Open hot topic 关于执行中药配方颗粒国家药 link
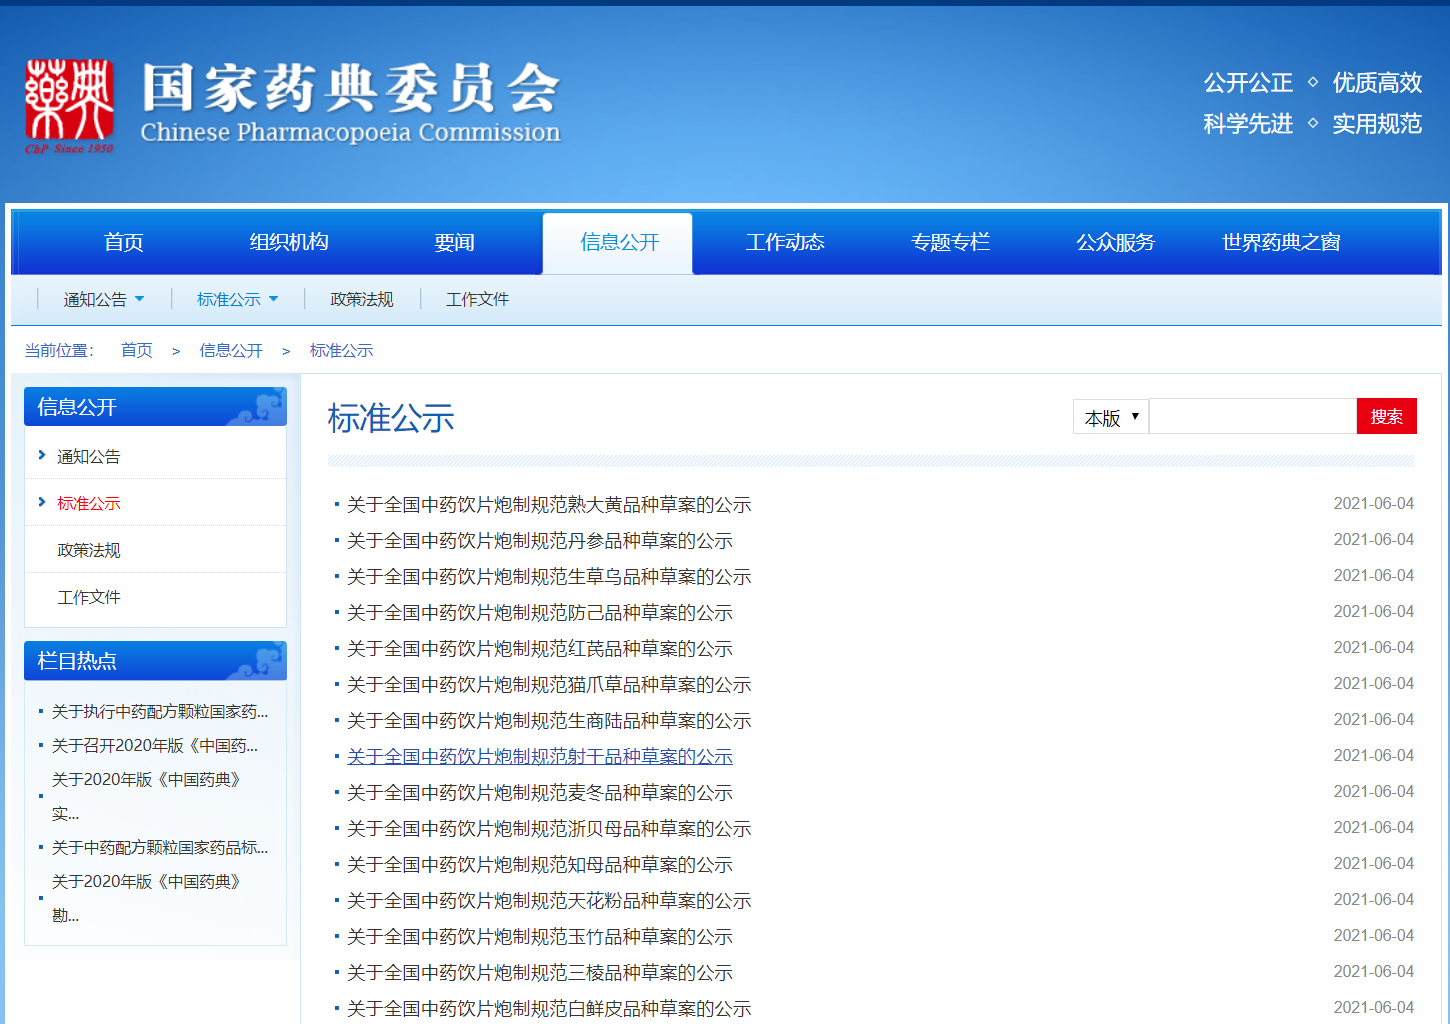Image resolution: width=1450 pixels, height=1024 pixels. (160, 712)
